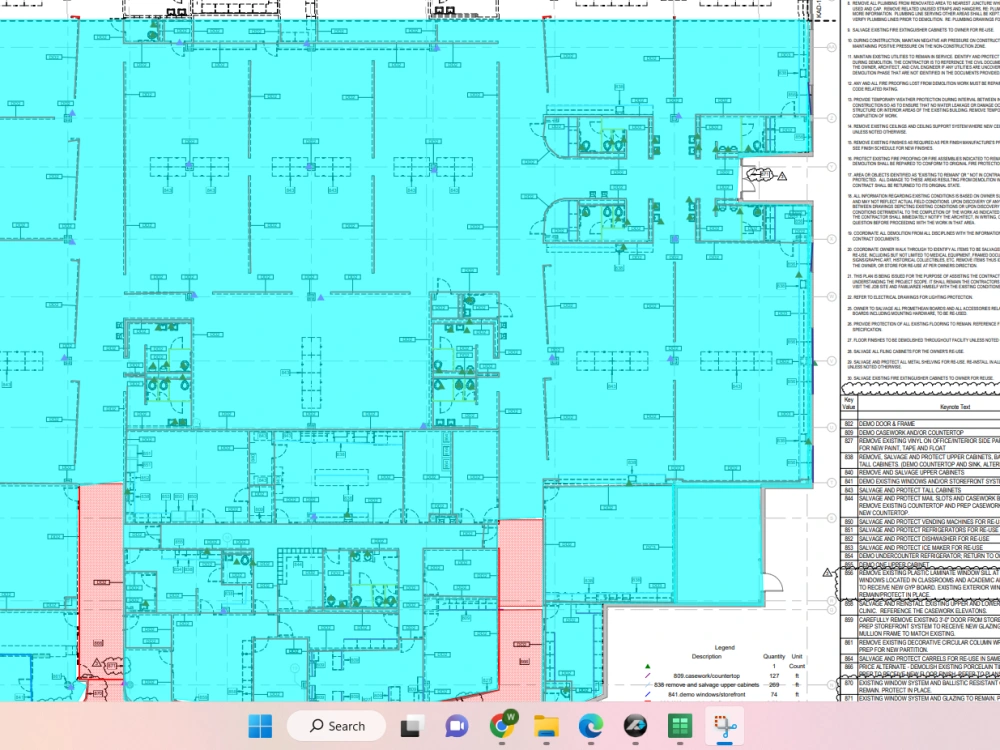
Task: Select keynote 864 'SALVAGE AND PROTECT CARRELS' row
Action: coord(920,658)
